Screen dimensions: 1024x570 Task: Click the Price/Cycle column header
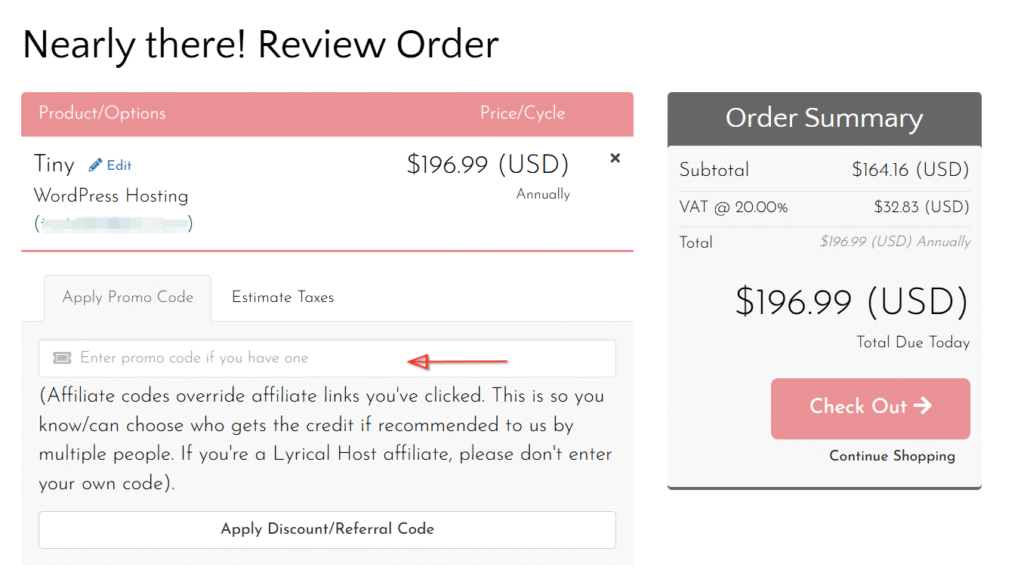[522, 113]
